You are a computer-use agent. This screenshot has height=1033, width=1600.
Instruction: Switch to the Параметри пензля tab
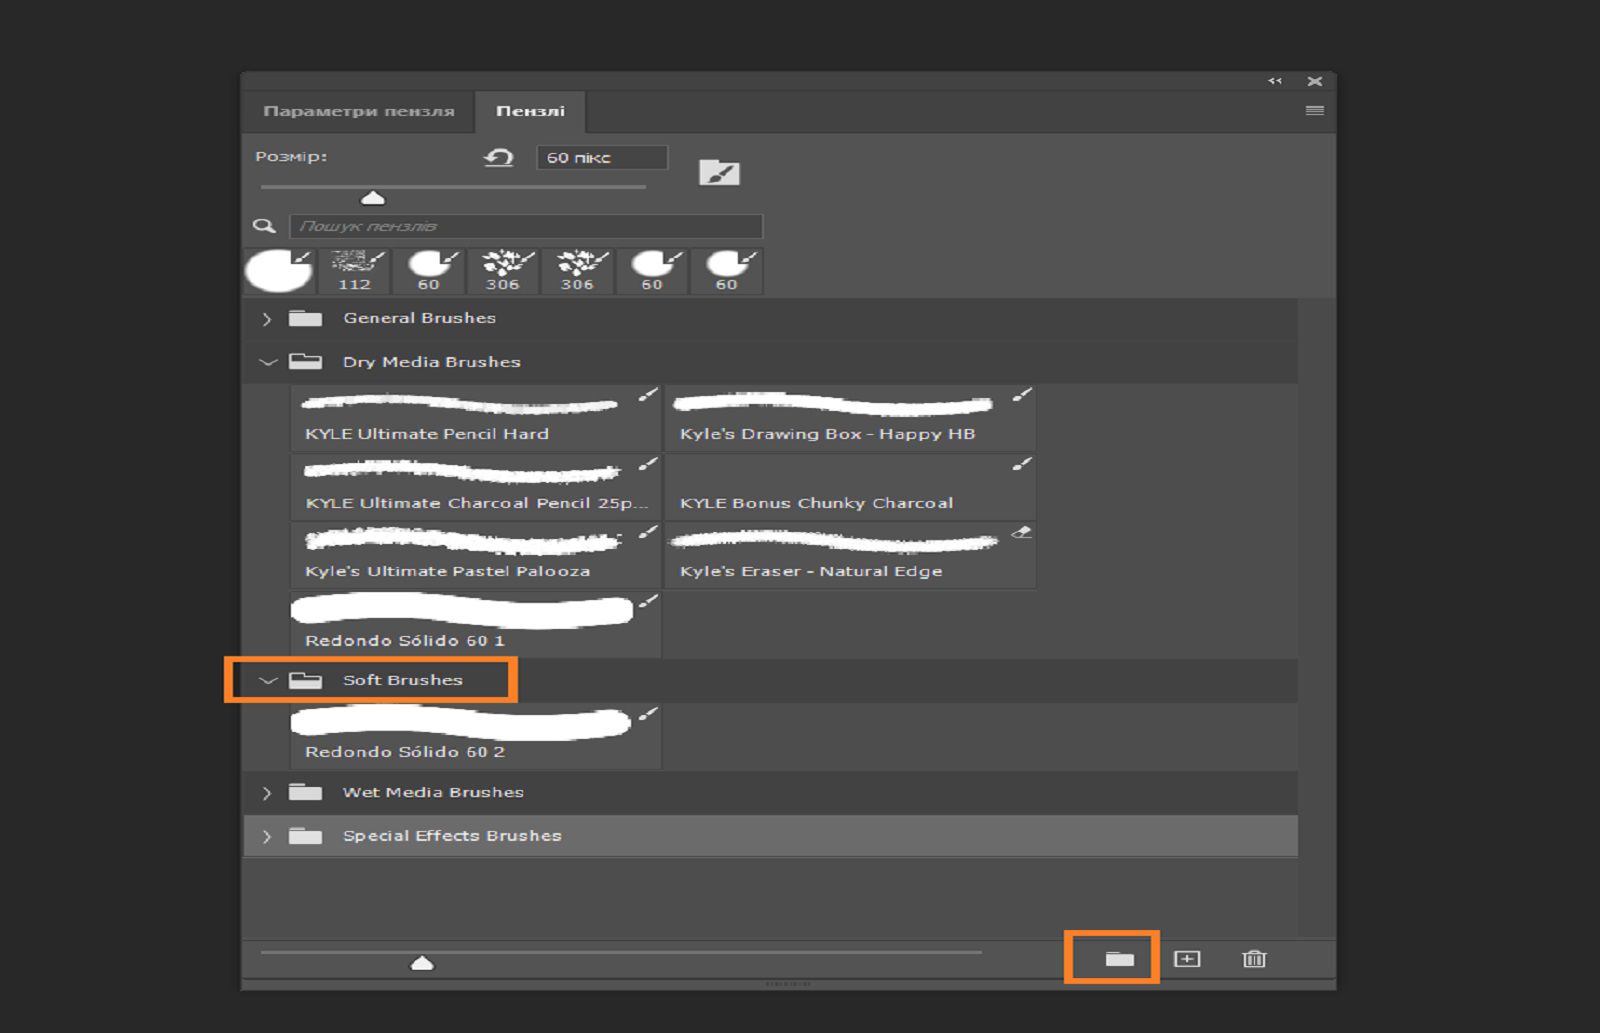(359, 111)
